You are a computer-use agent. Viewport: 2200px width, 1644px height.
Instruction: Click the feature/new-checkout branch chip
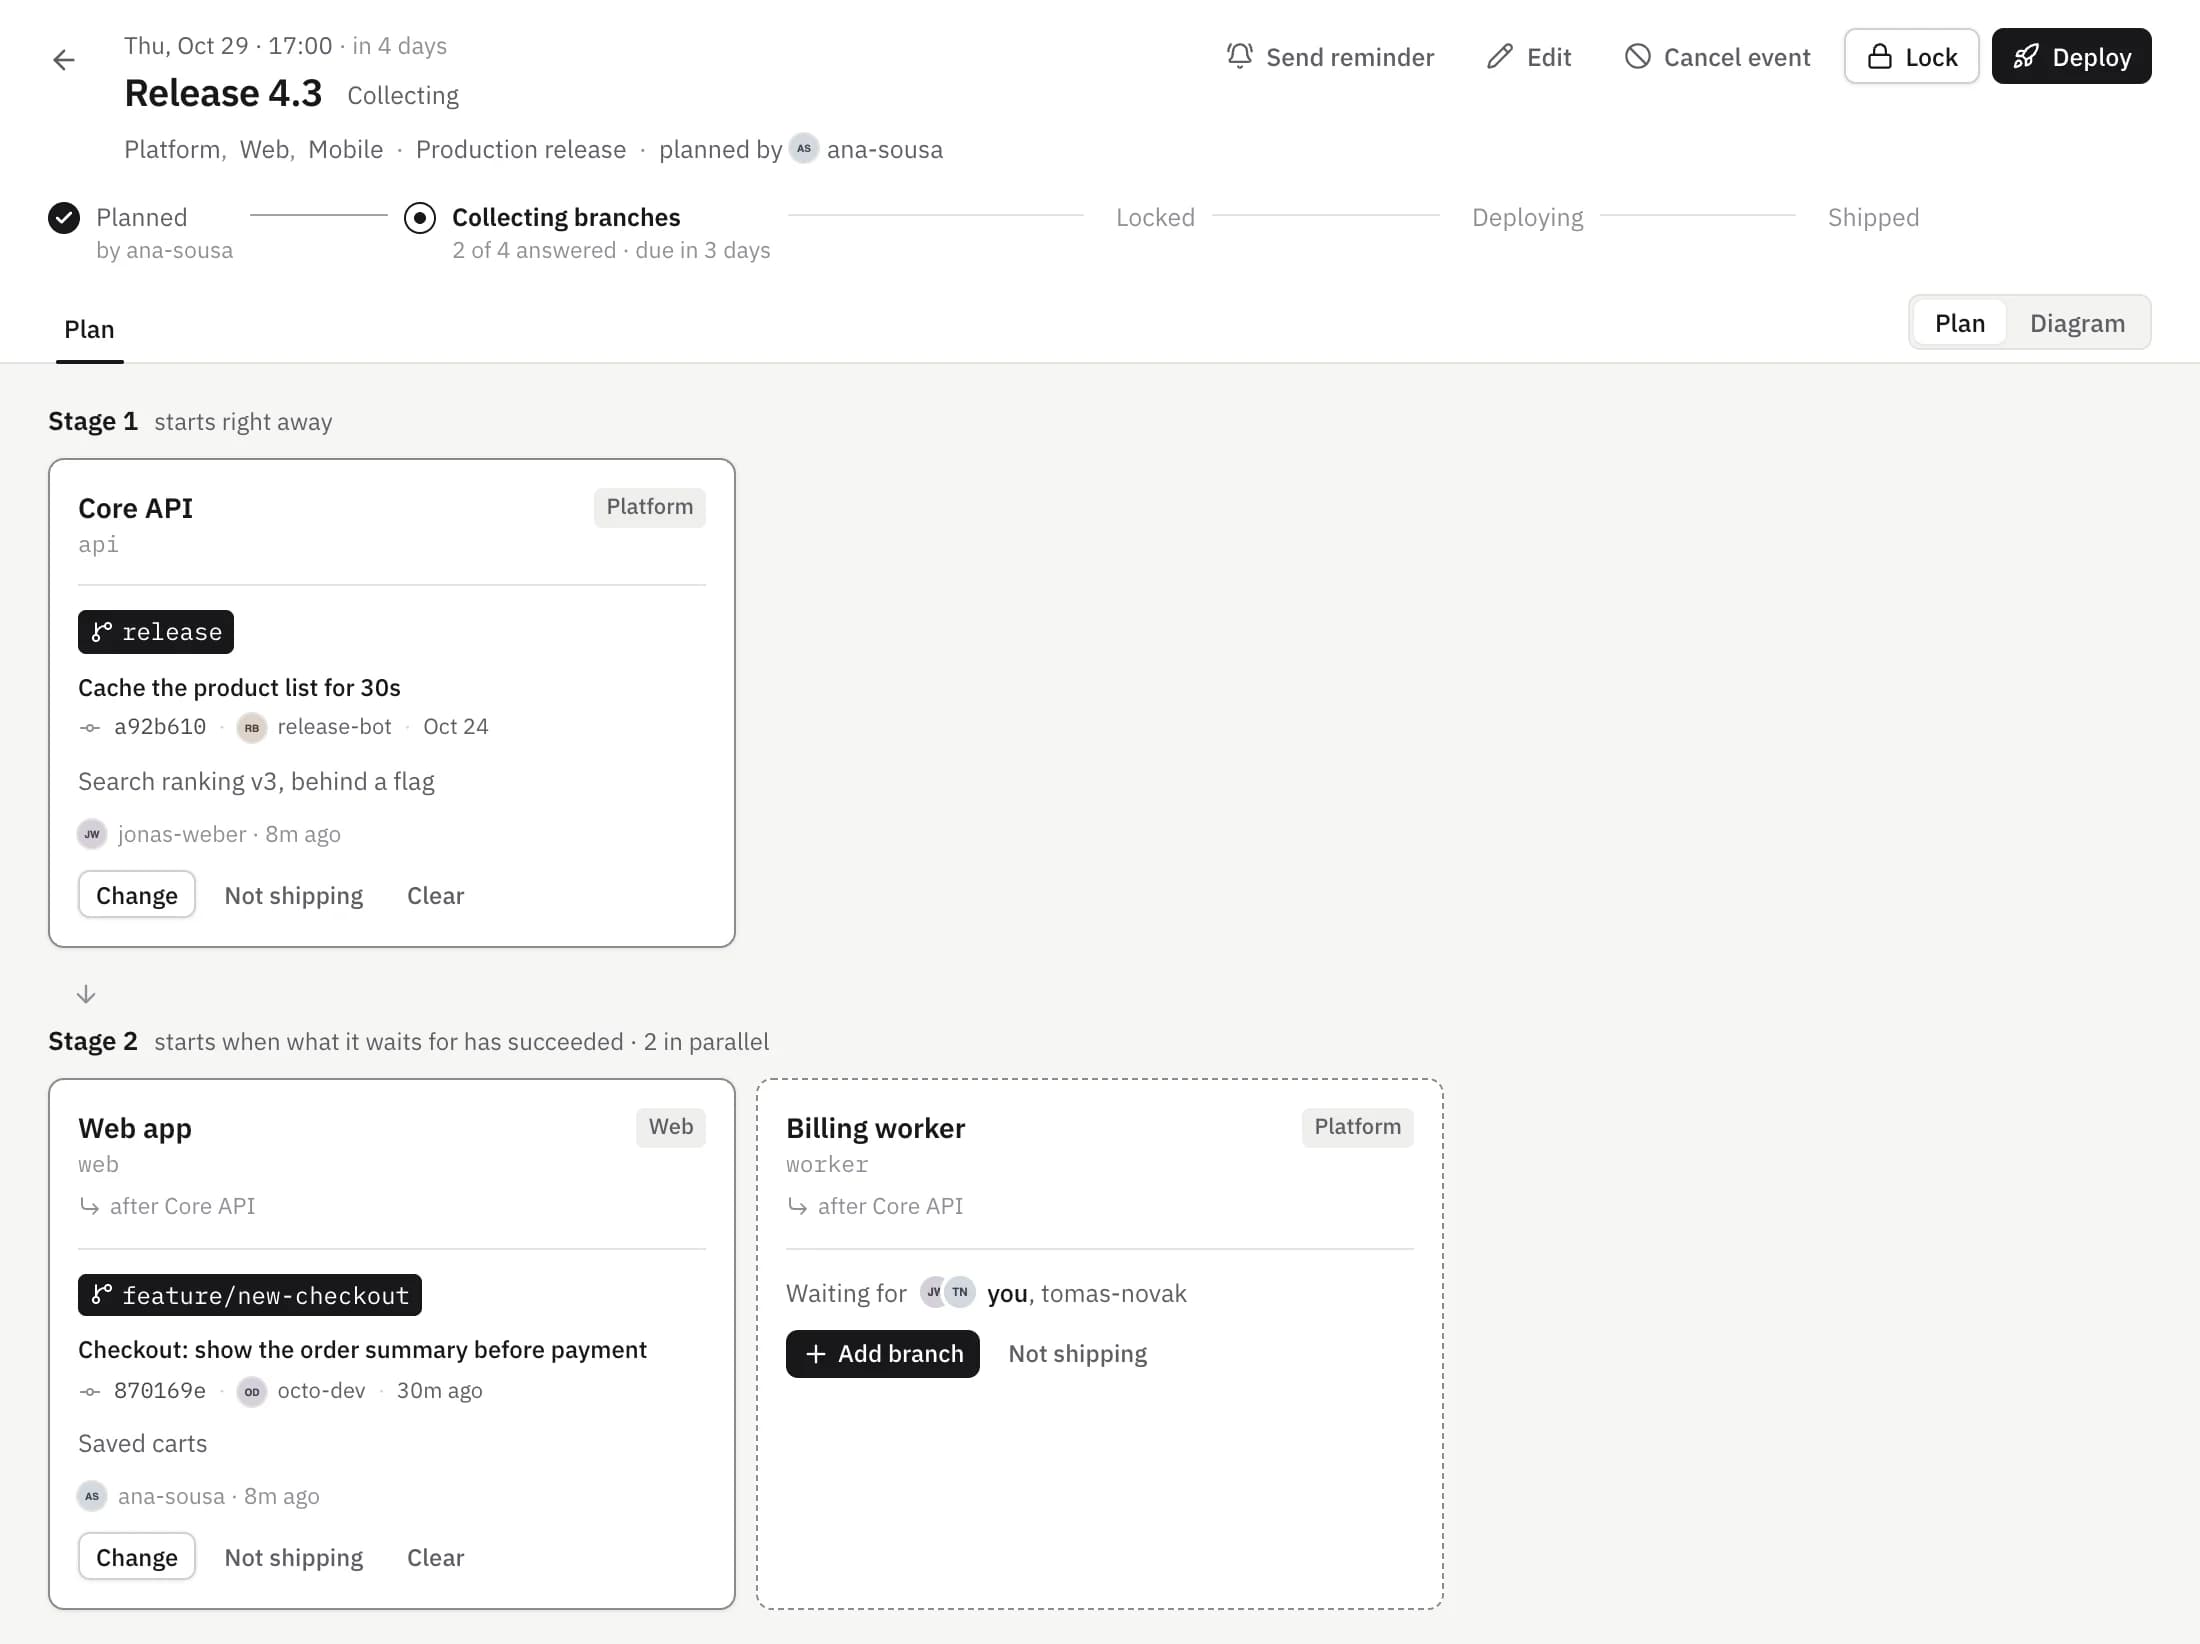click(x=250, y=1296)
